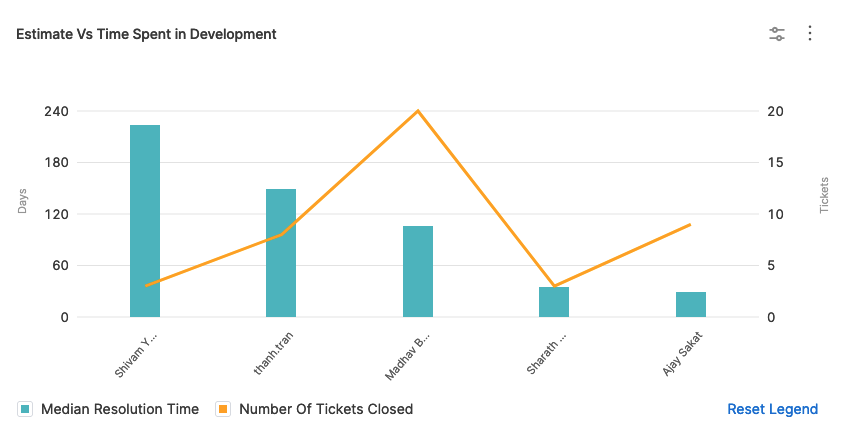Image resolution: width=841 pixels, height=430 pixels.
Task: Hide the Median Resolution Time series label
Action: (120, 409)
